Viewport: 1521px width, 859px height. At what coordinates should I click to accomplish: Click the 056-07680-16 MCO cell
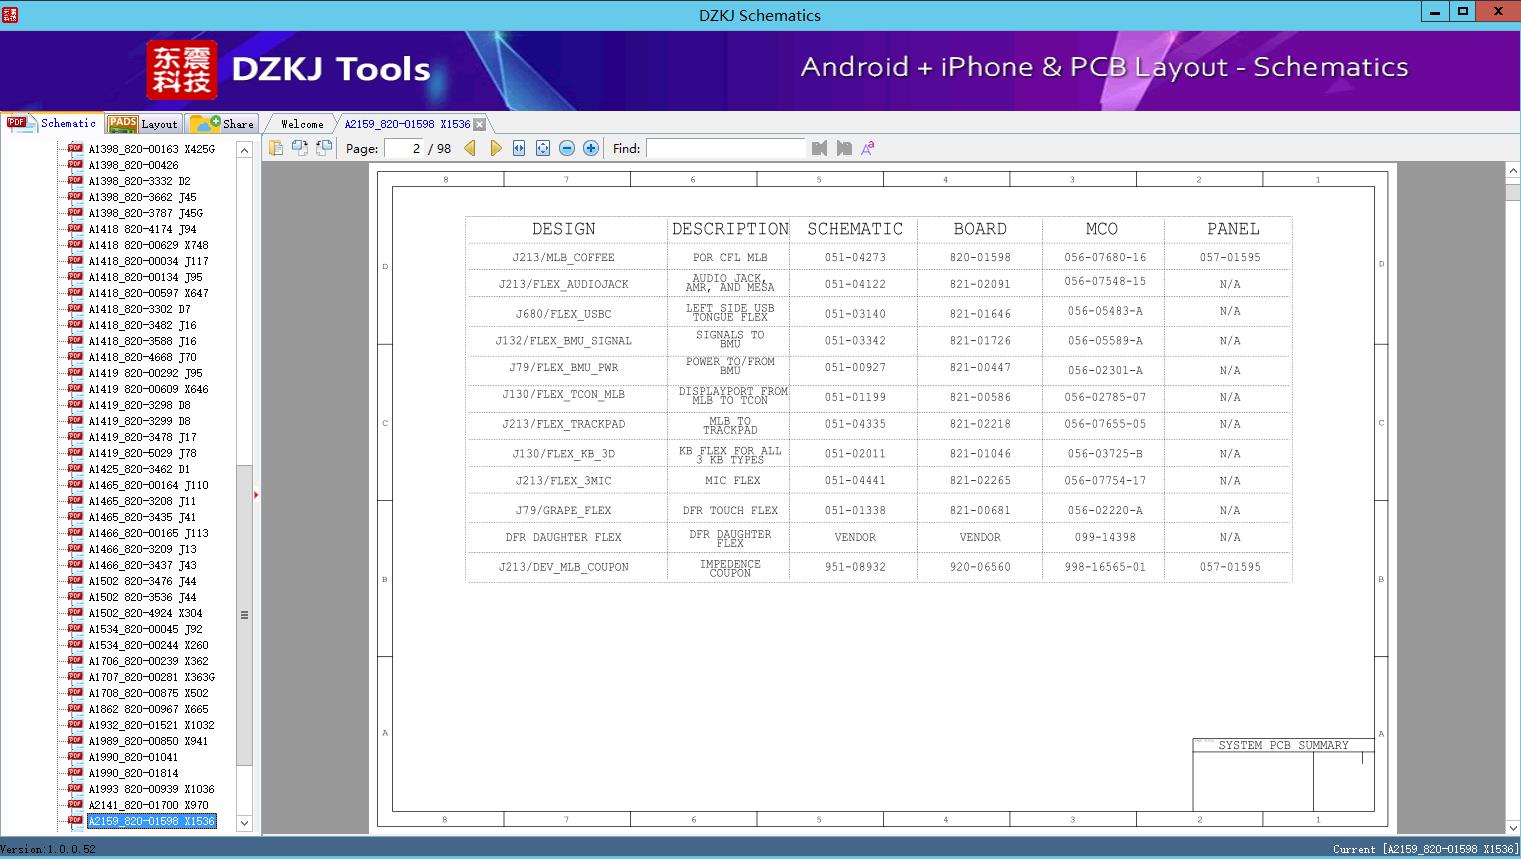coord(1105,257)
